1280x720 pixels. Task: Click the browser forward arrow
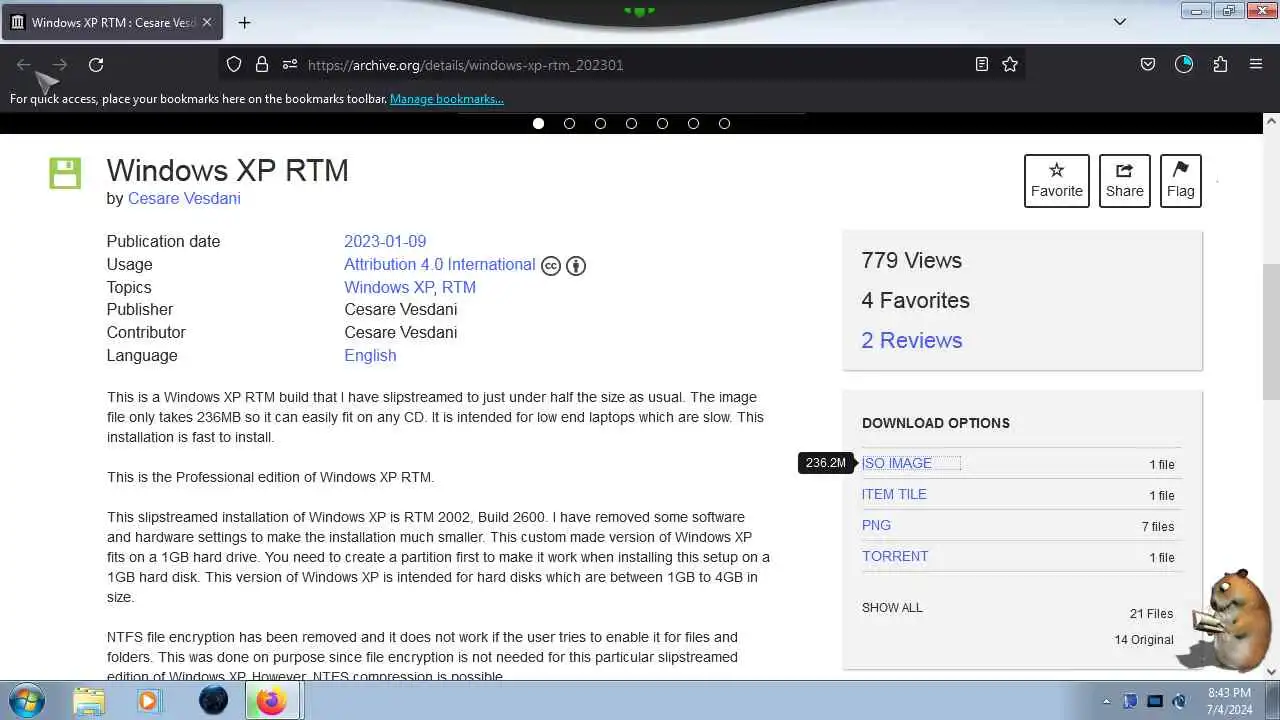click(x=60, y=65)
